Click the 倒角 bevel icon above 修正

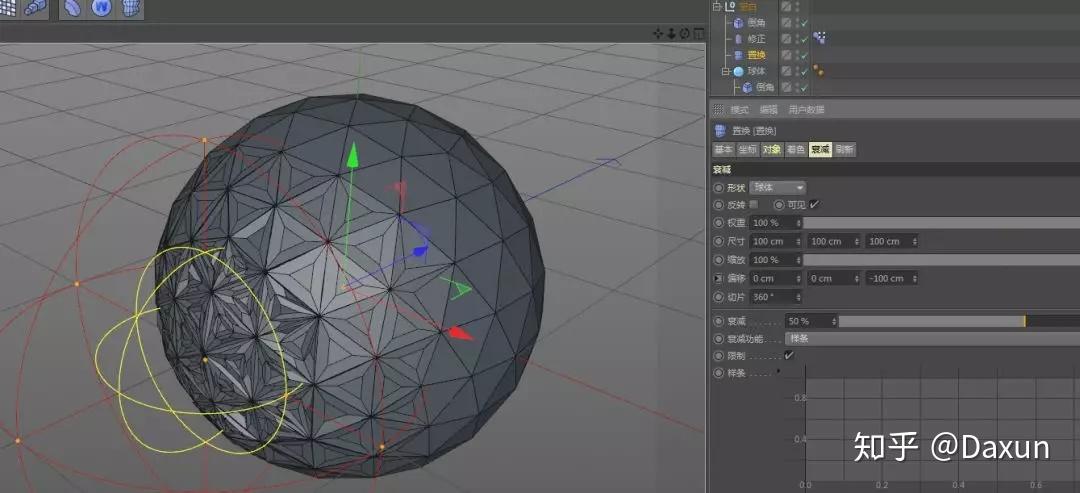click(x=738, y=23)
